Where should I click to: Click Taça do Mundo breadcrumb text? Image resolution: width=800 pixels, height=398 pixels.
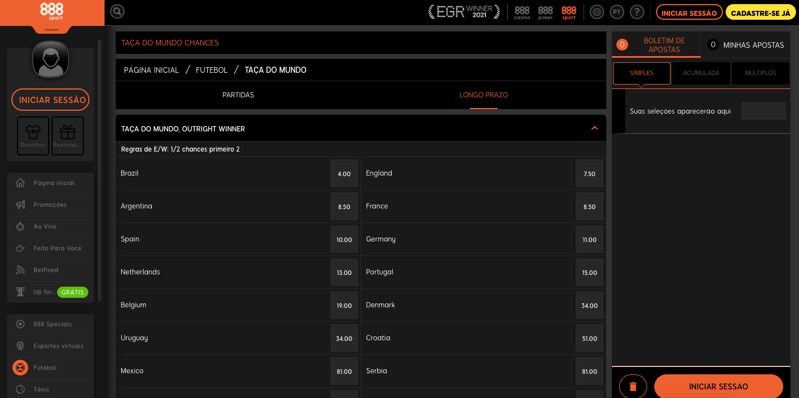(276, 70)
